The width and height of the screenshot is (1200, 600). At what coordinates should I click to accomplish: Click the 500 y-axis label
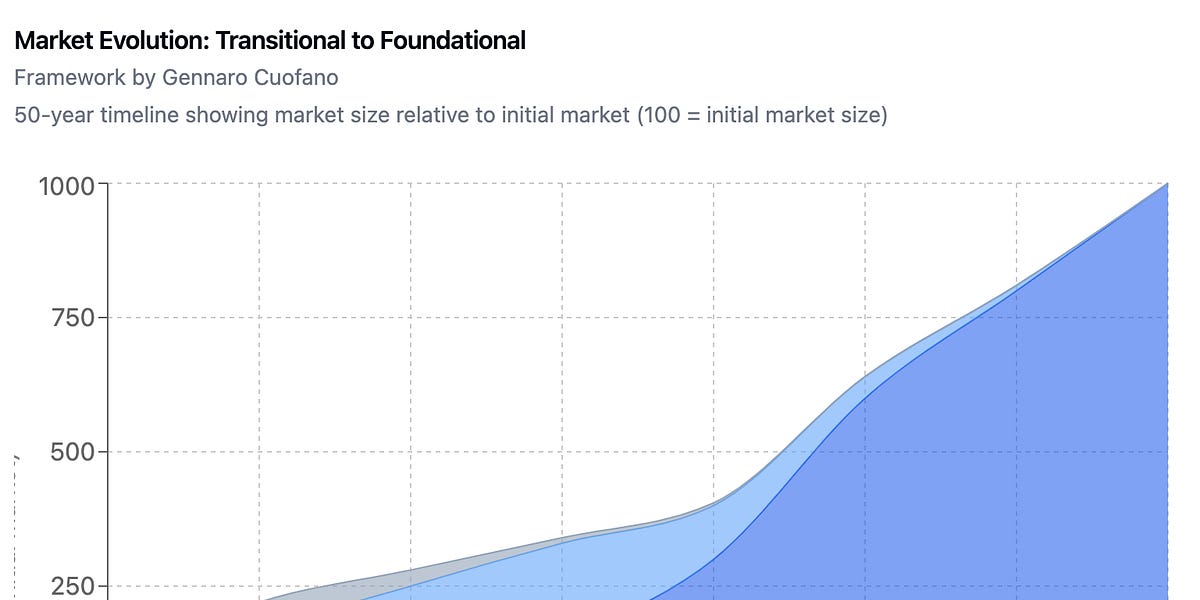pos(72,452)
